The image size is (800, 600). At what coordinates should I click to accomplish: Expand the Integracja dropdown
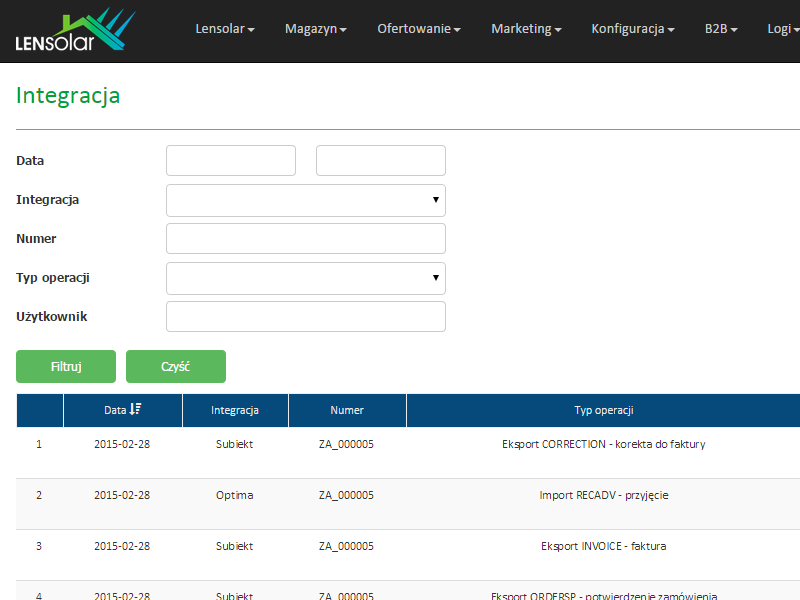coord(305,200)
